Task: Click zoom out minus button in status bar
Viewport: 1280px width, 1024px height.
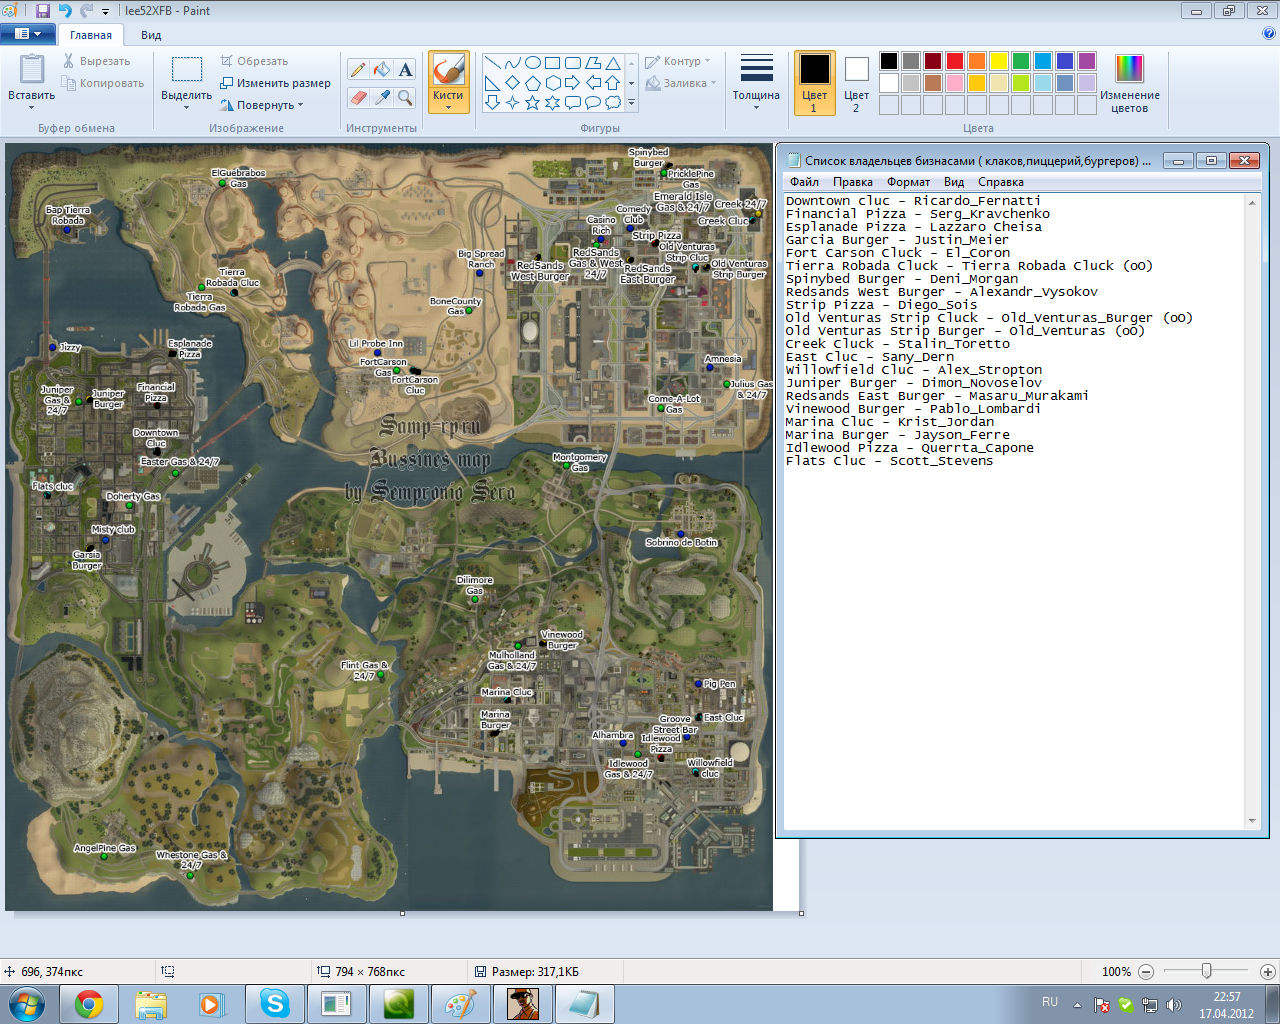Action: pyautogui.click(x=1146, y=971)
